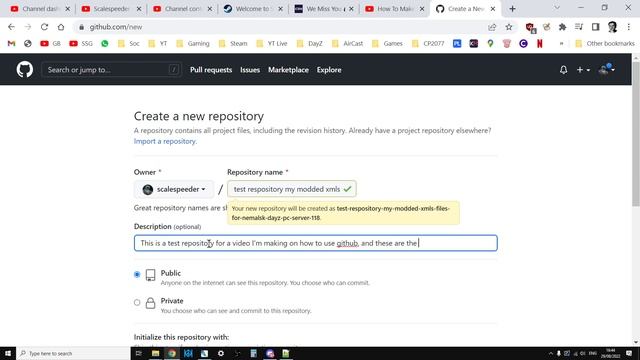The image size is (640, 360).
Task: Open the Gmail bookmark
Action: 11,43
